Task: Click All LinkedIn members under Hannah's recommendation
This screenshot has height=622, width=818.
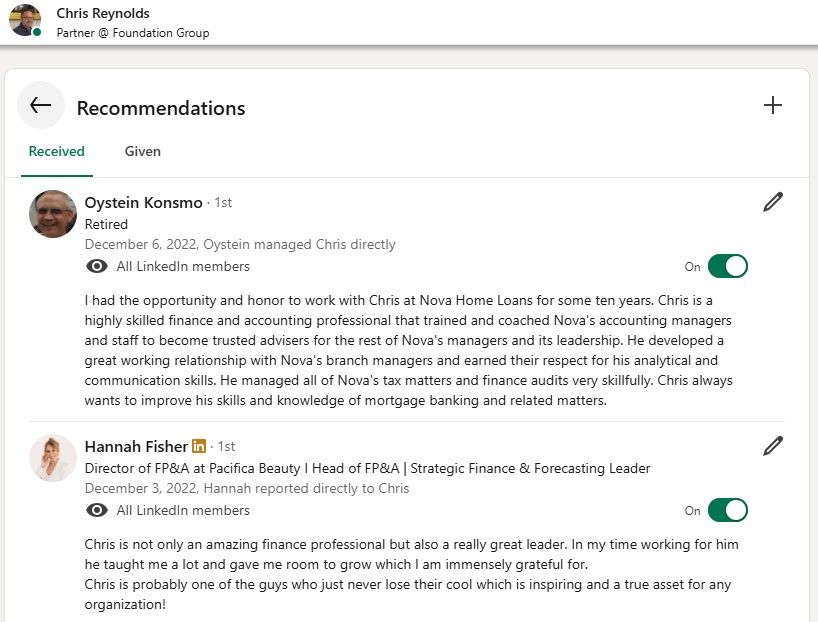Action: (x=183, y=510)
